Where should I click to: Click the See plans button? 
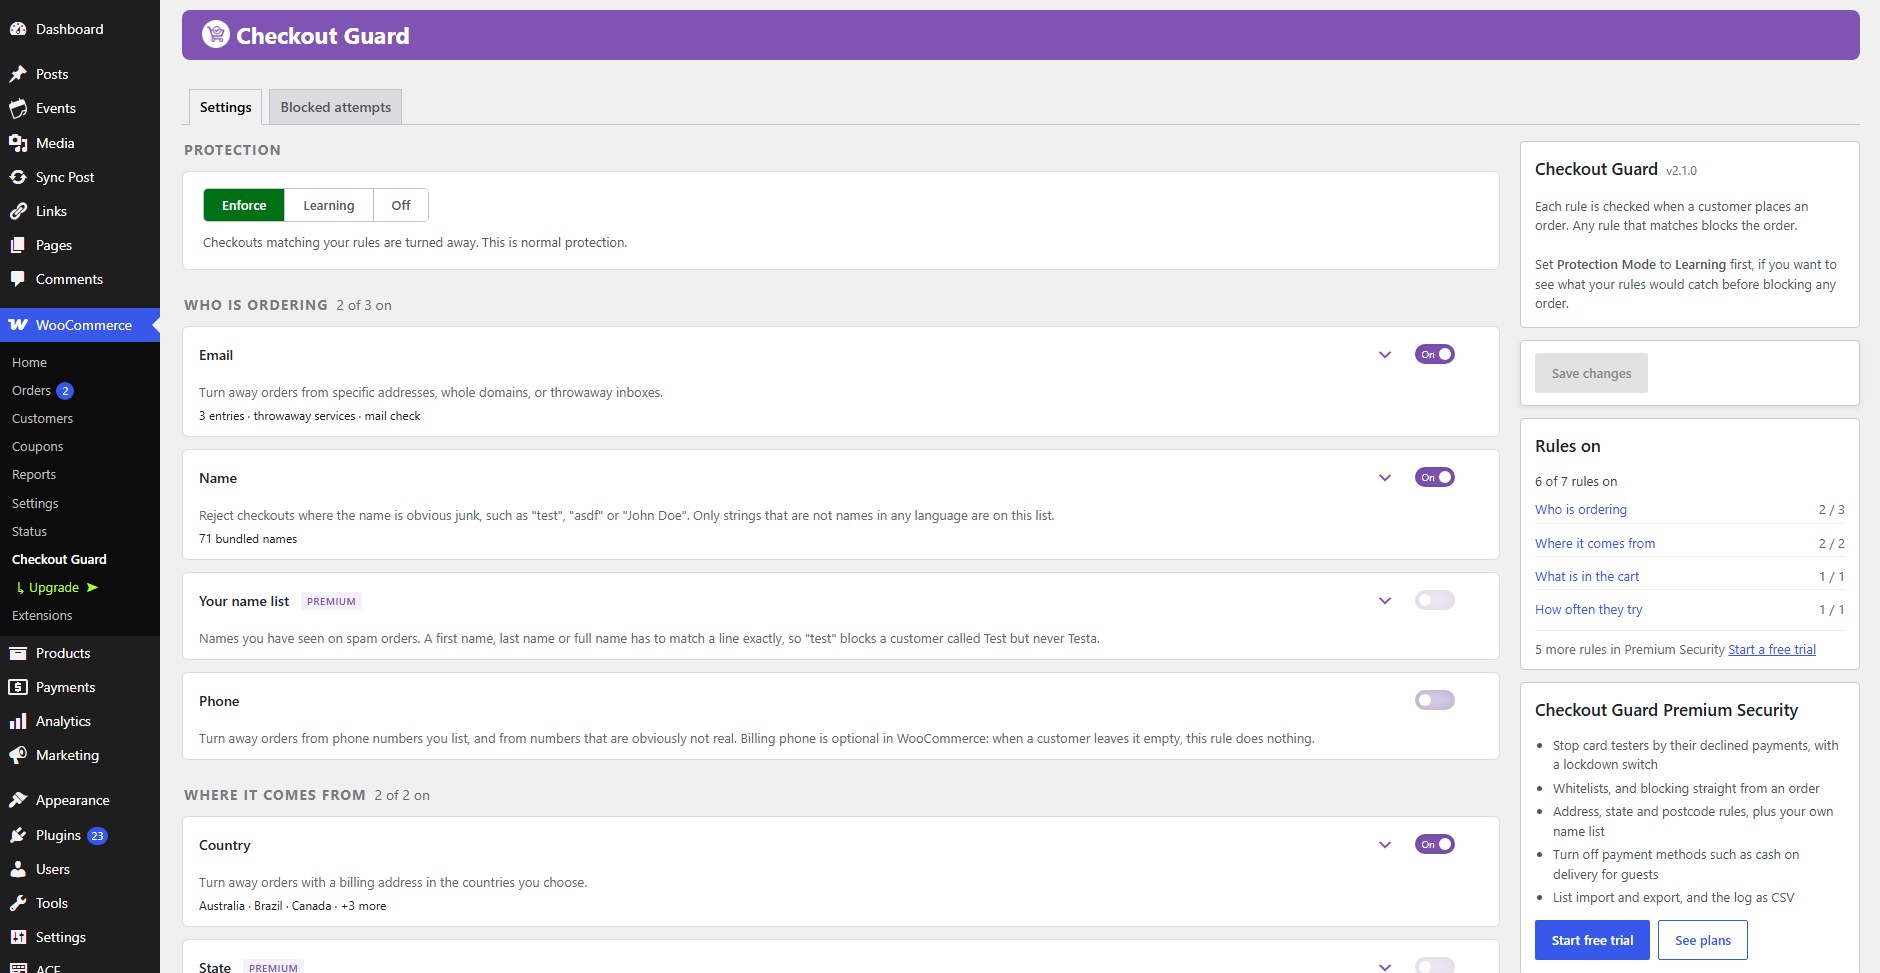pos(1703,940)
